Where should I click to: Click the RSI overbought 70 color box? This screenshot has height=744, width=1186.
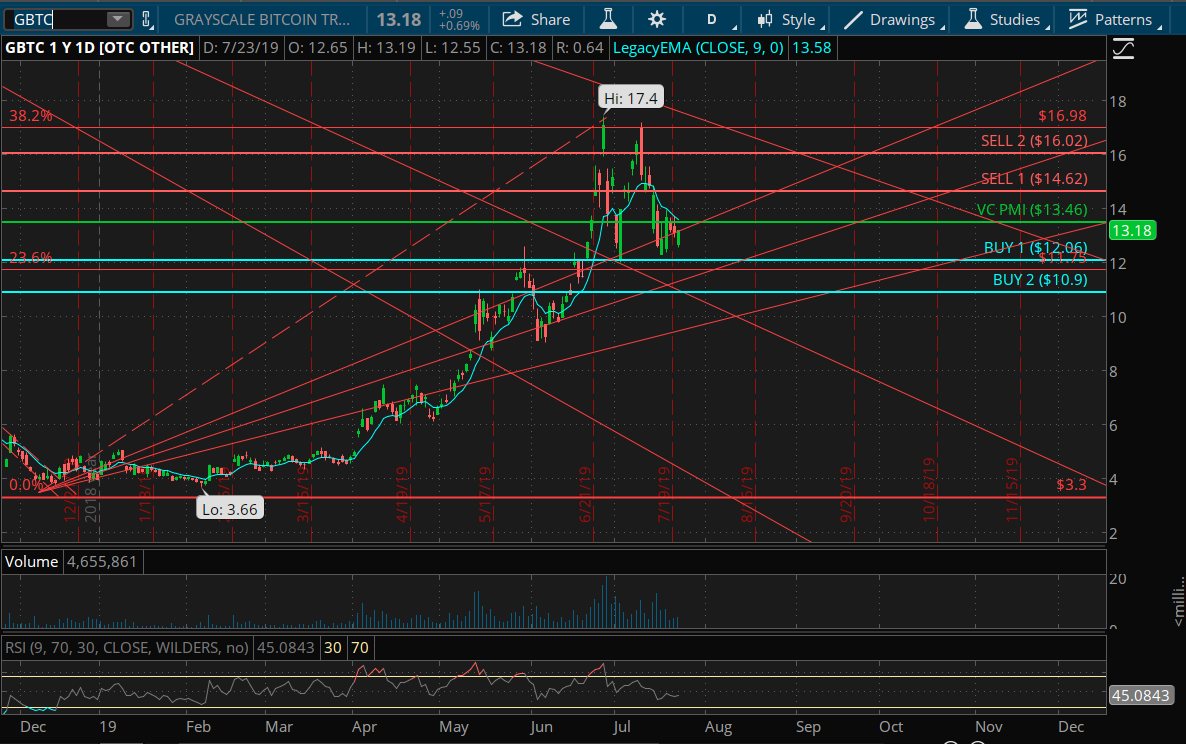(x=360, y=647)
